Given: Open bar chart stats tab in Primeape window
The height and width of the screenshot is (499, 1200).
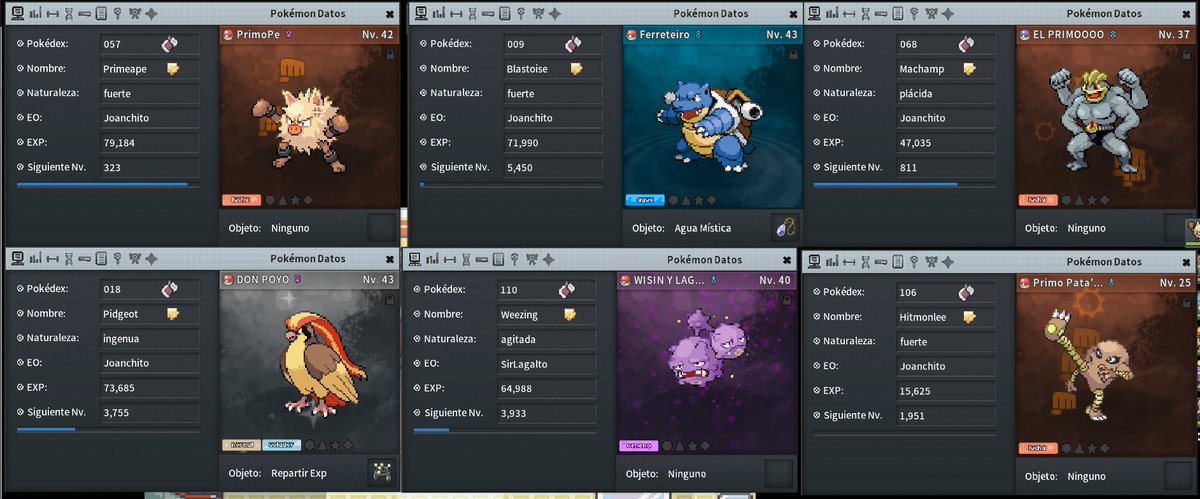Looking at the screenshot, I should 35,13.
